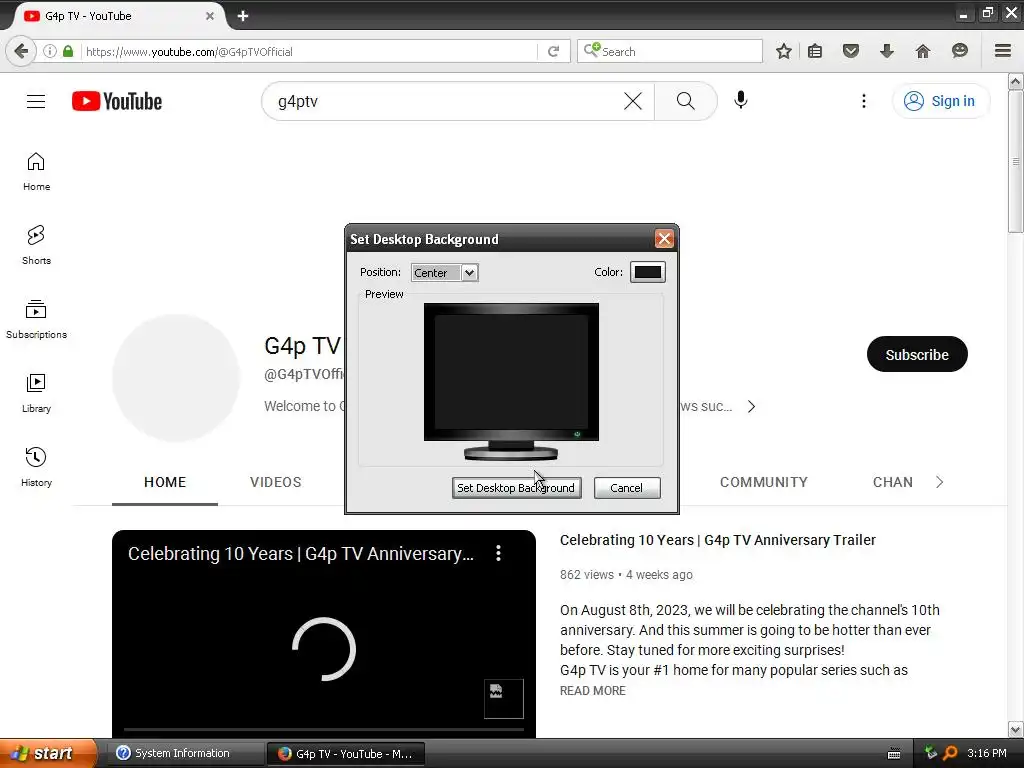This screenshot has width=1024, height=768.
Task: Go to Home in the YouTube sidebar
Action: coord(37,171)
